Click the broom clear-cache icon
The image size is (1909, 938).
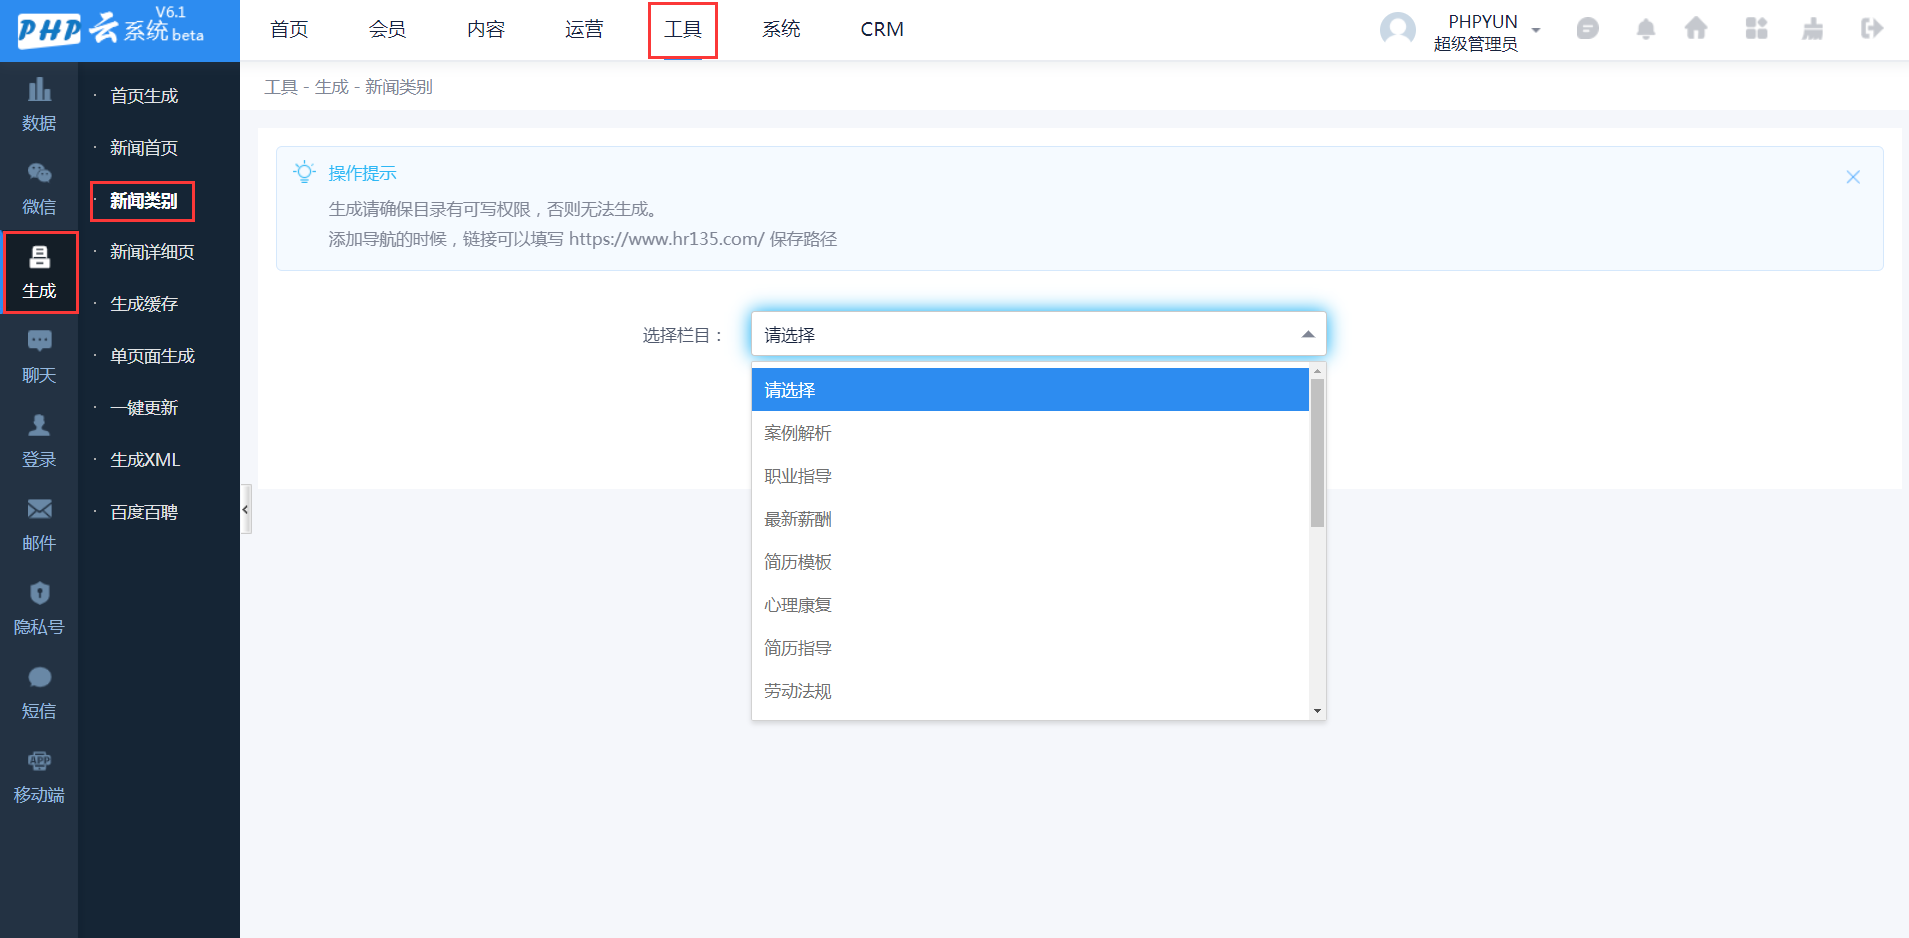pyautogui.click(x=1812, y=28)
